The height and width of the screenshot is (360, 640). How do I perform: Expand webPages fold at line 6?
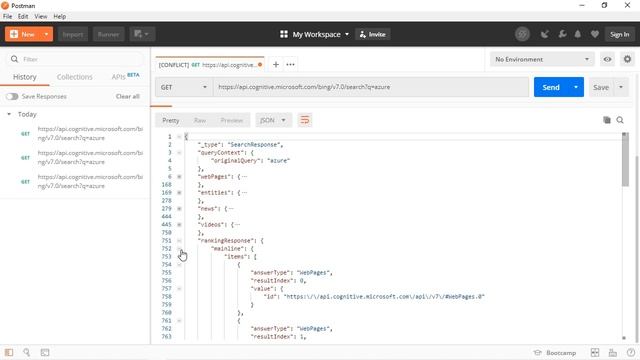point(179,177)
